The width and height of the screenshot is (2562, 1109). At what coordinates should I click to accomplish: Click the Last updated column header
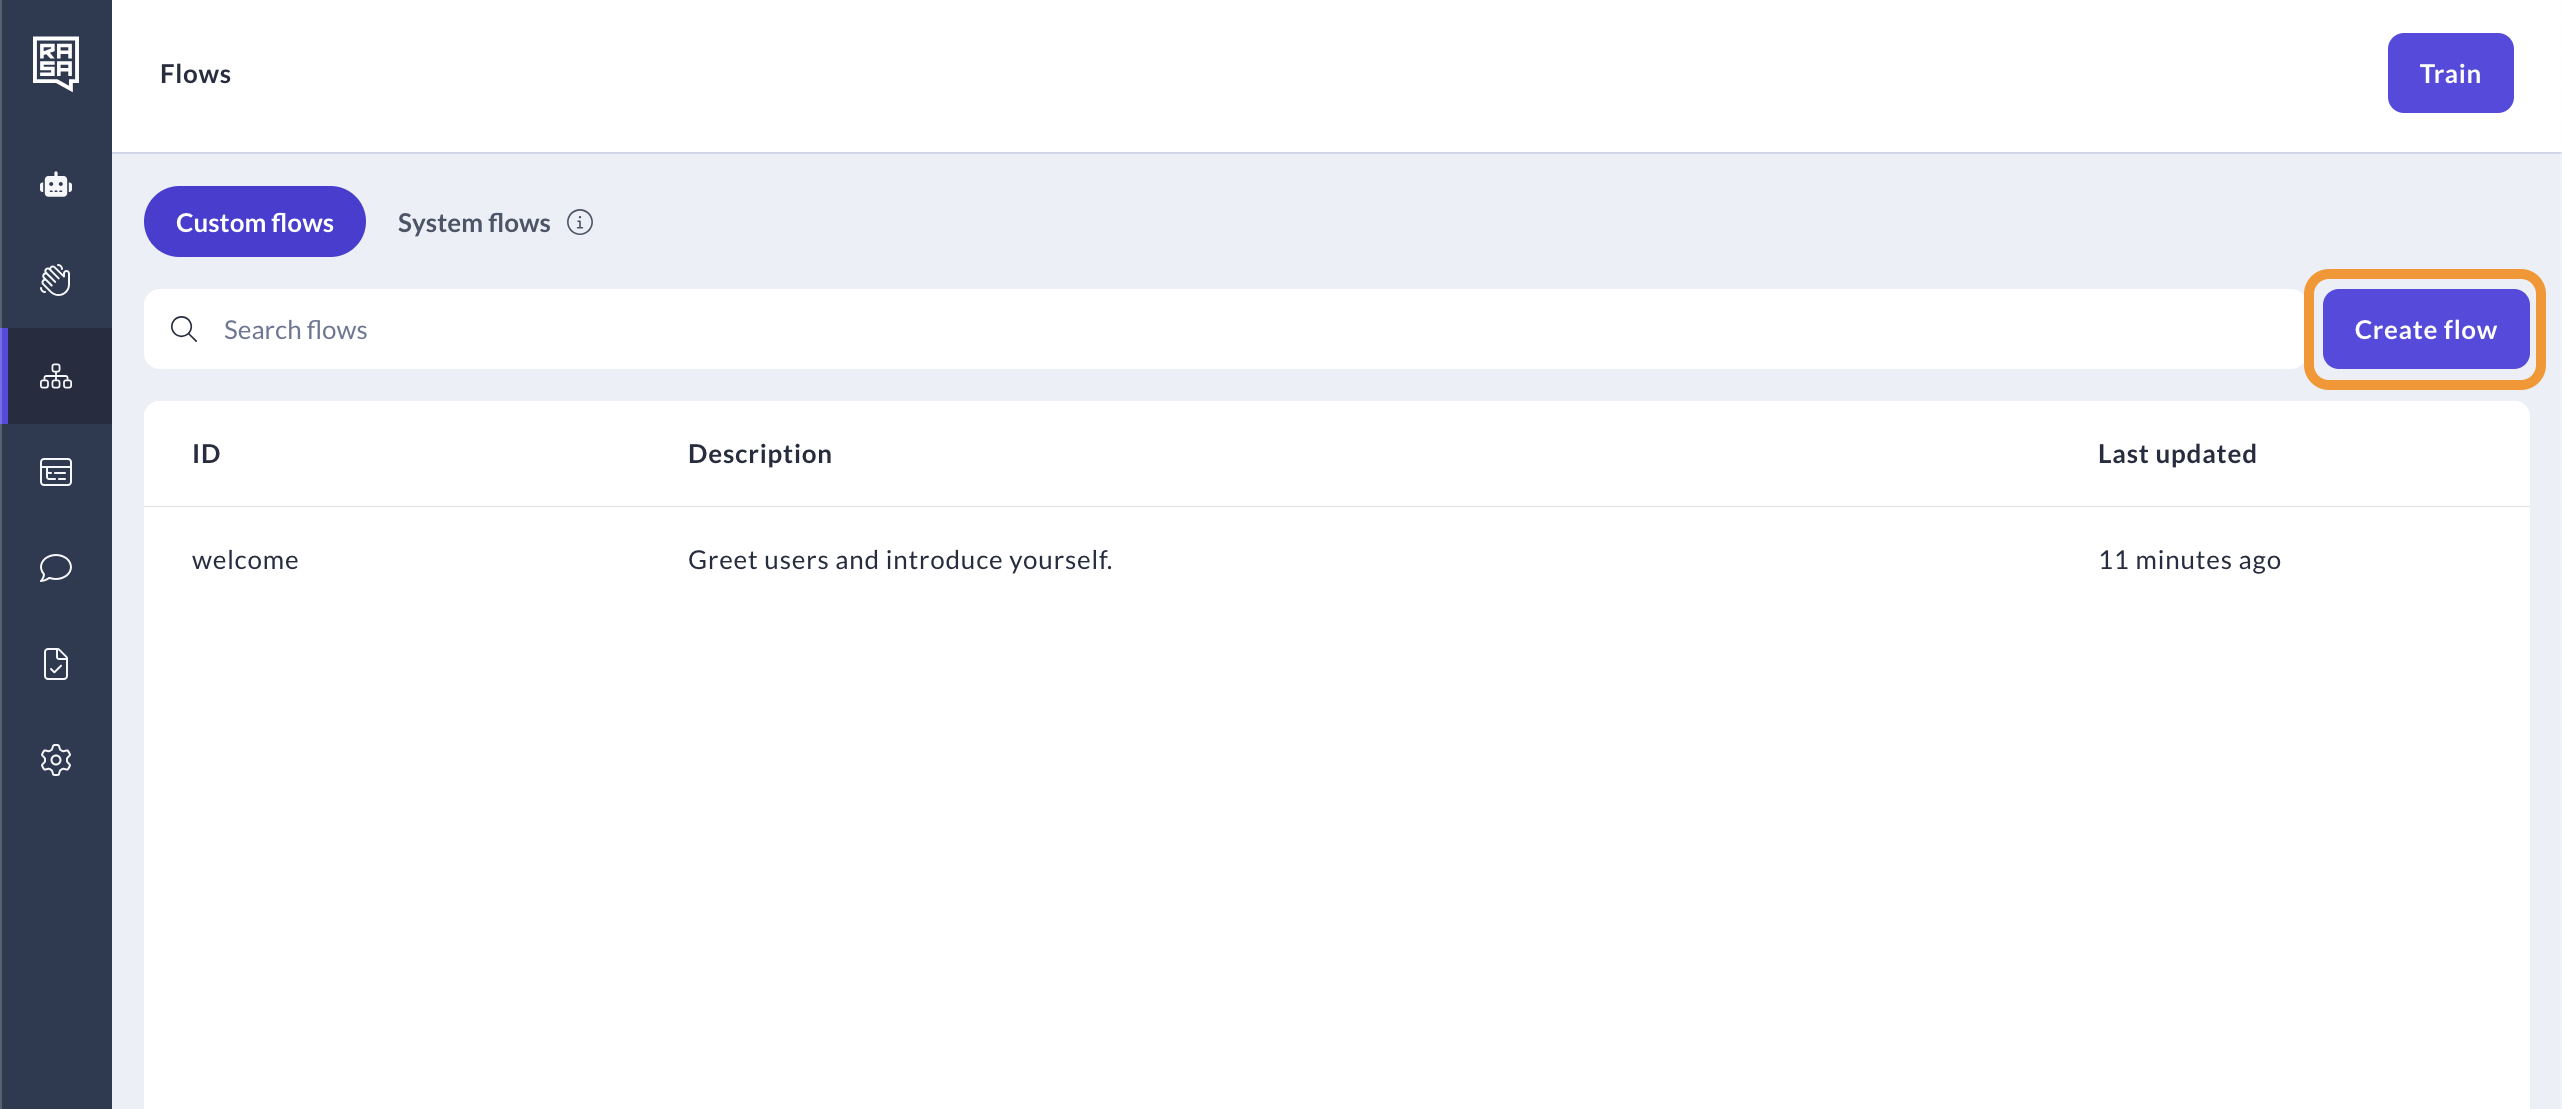click(x=2177, y=453)
